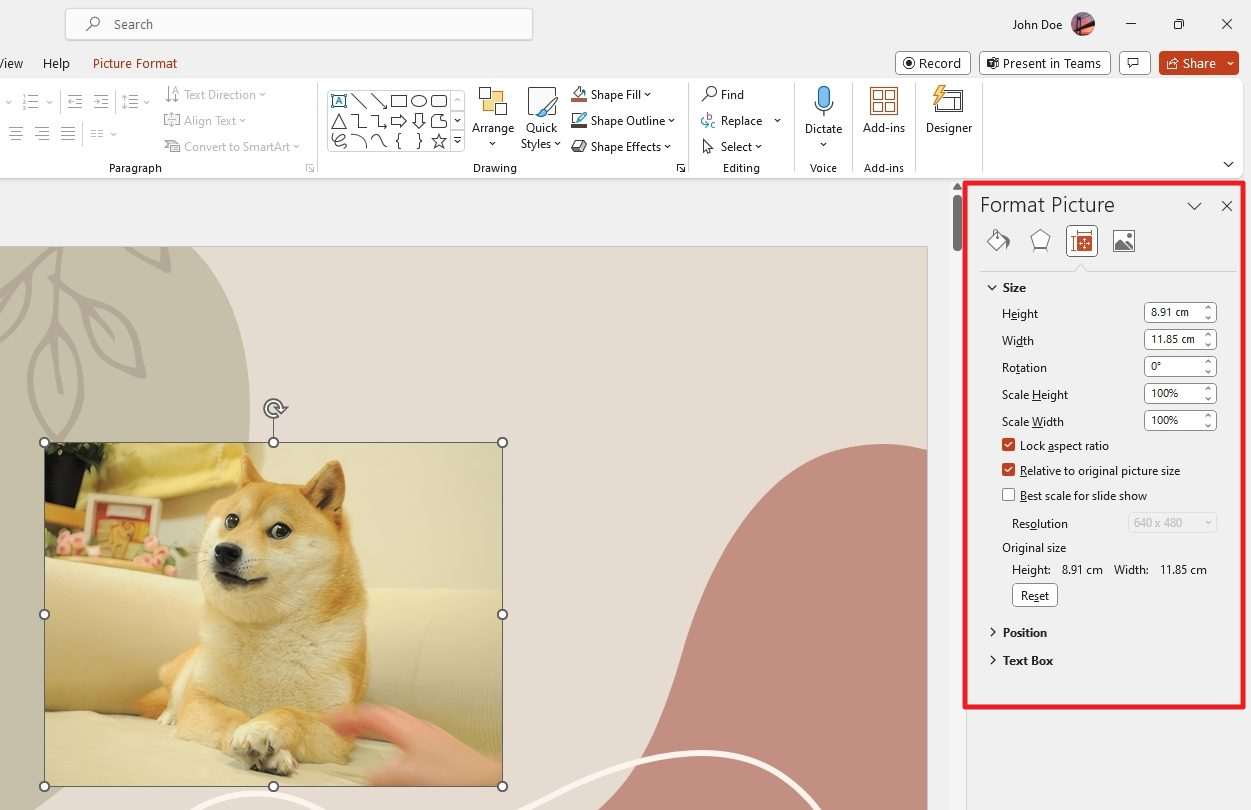Screen dimensions: 1251x810
Task: Enable Best scale for slide show
Action: point(1008,495)
